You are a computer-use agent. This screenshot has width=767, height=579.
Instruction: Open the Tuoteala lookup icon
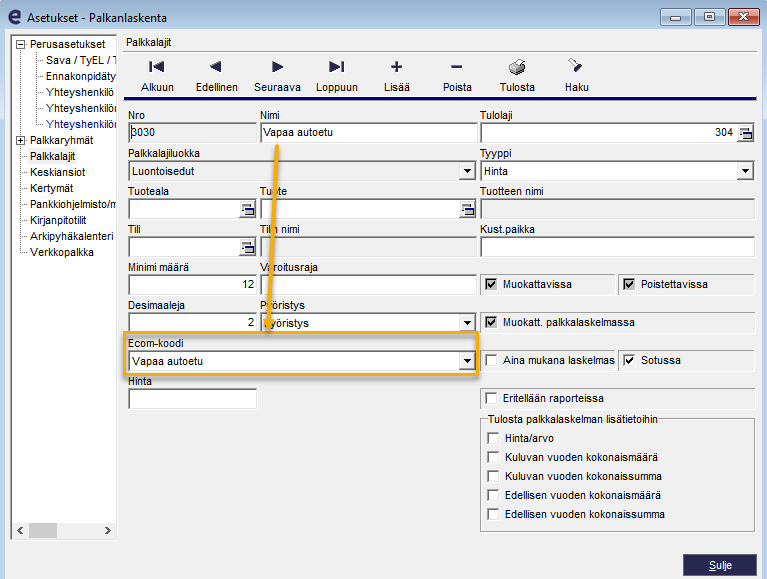click(248, 209)
